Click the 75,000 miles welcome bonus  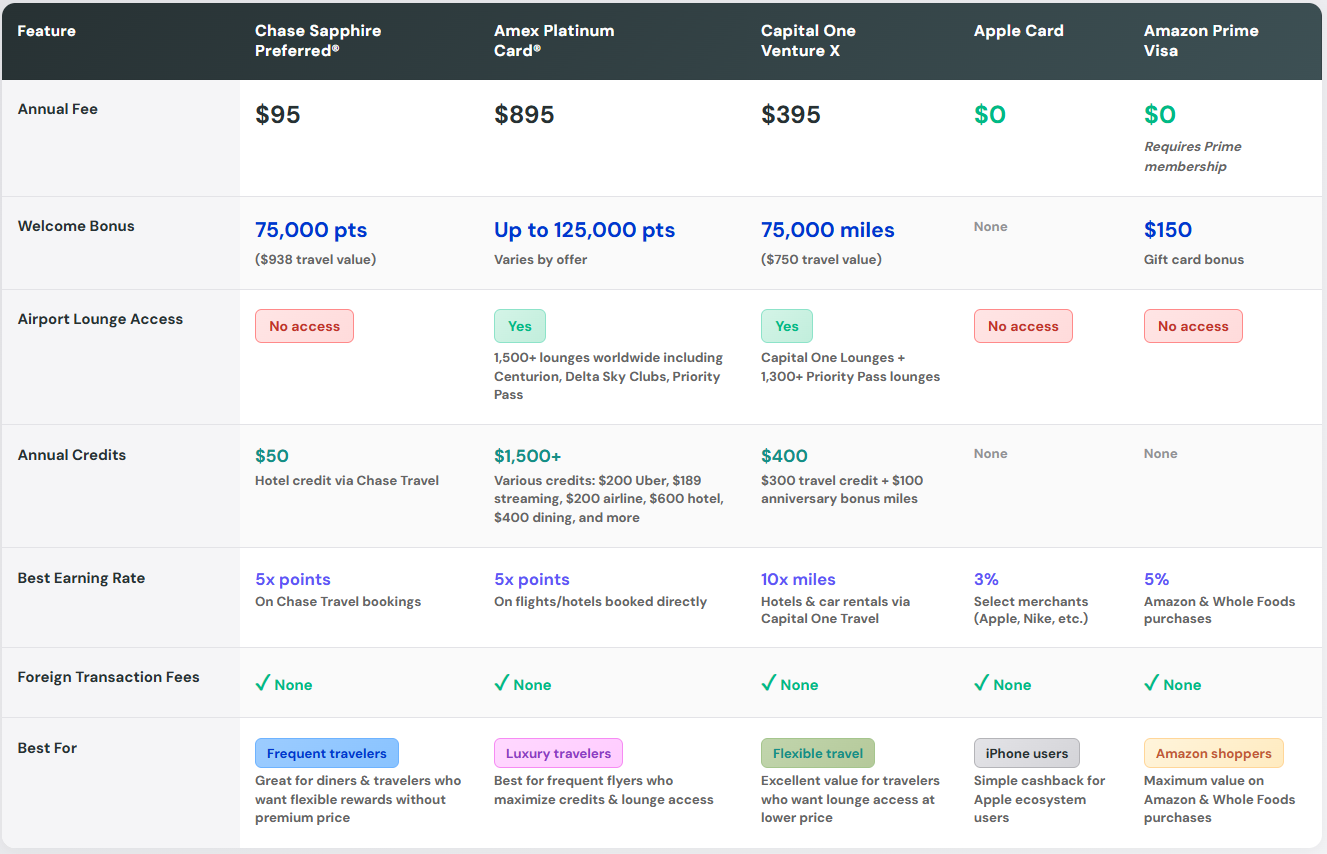(x=828, y=230)
